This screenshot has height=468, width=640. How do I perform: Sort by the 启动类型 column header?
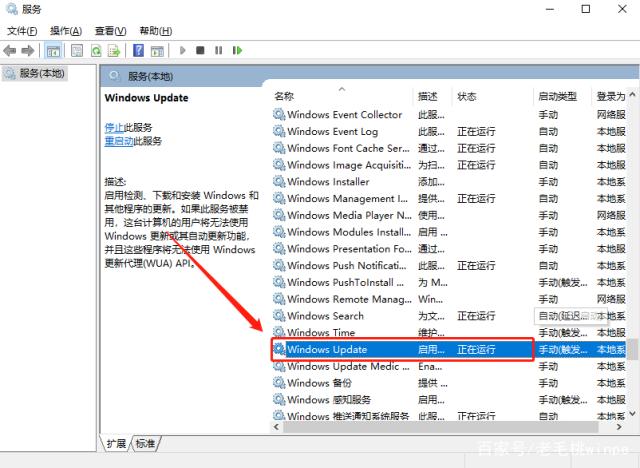point(557,96)
